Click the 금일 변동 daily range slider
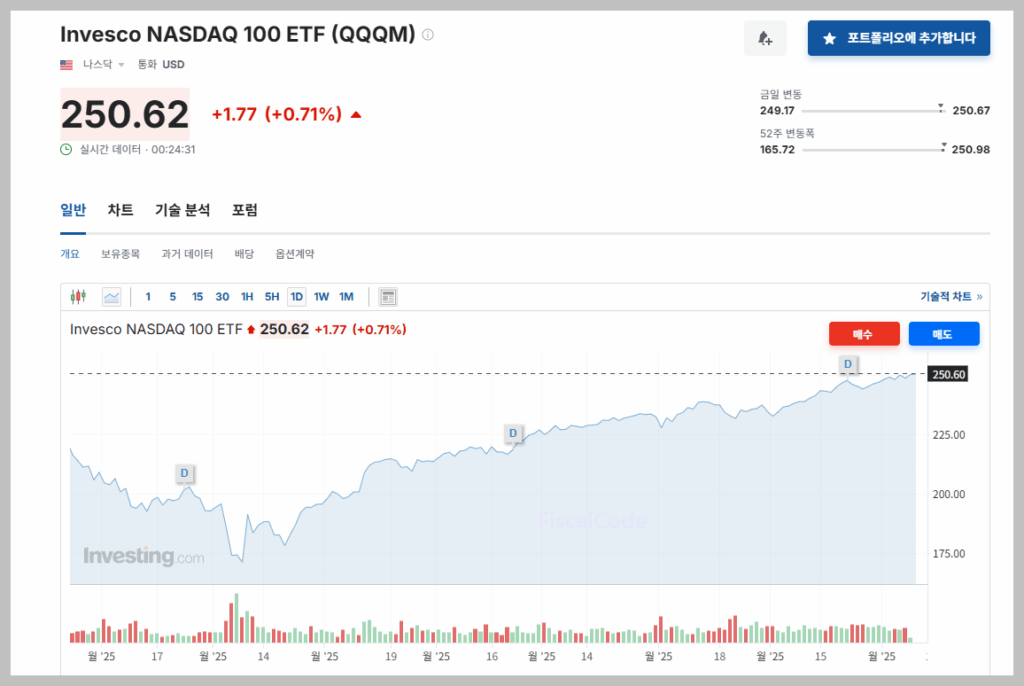Screen dimensions: 1024x686 tap(940, 107)
